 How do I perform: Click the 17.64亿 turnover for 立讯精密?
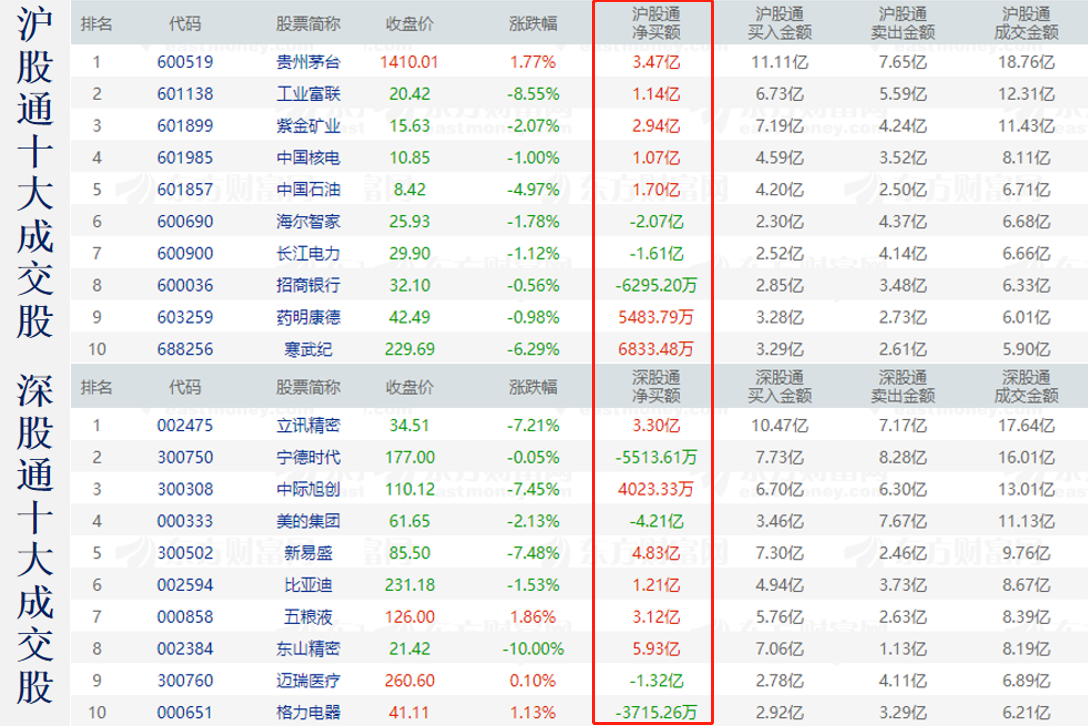point(1026,425)
